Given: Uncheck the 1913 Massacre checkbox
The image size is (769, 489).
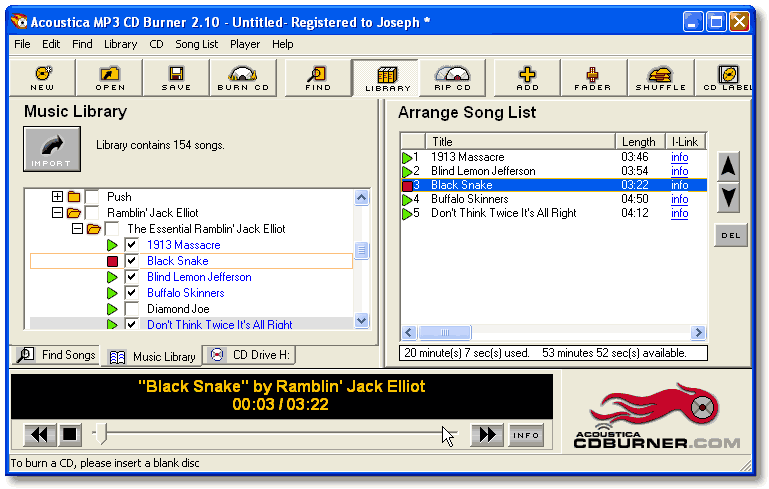Looking at the screenshot, I should click(131, 245).
